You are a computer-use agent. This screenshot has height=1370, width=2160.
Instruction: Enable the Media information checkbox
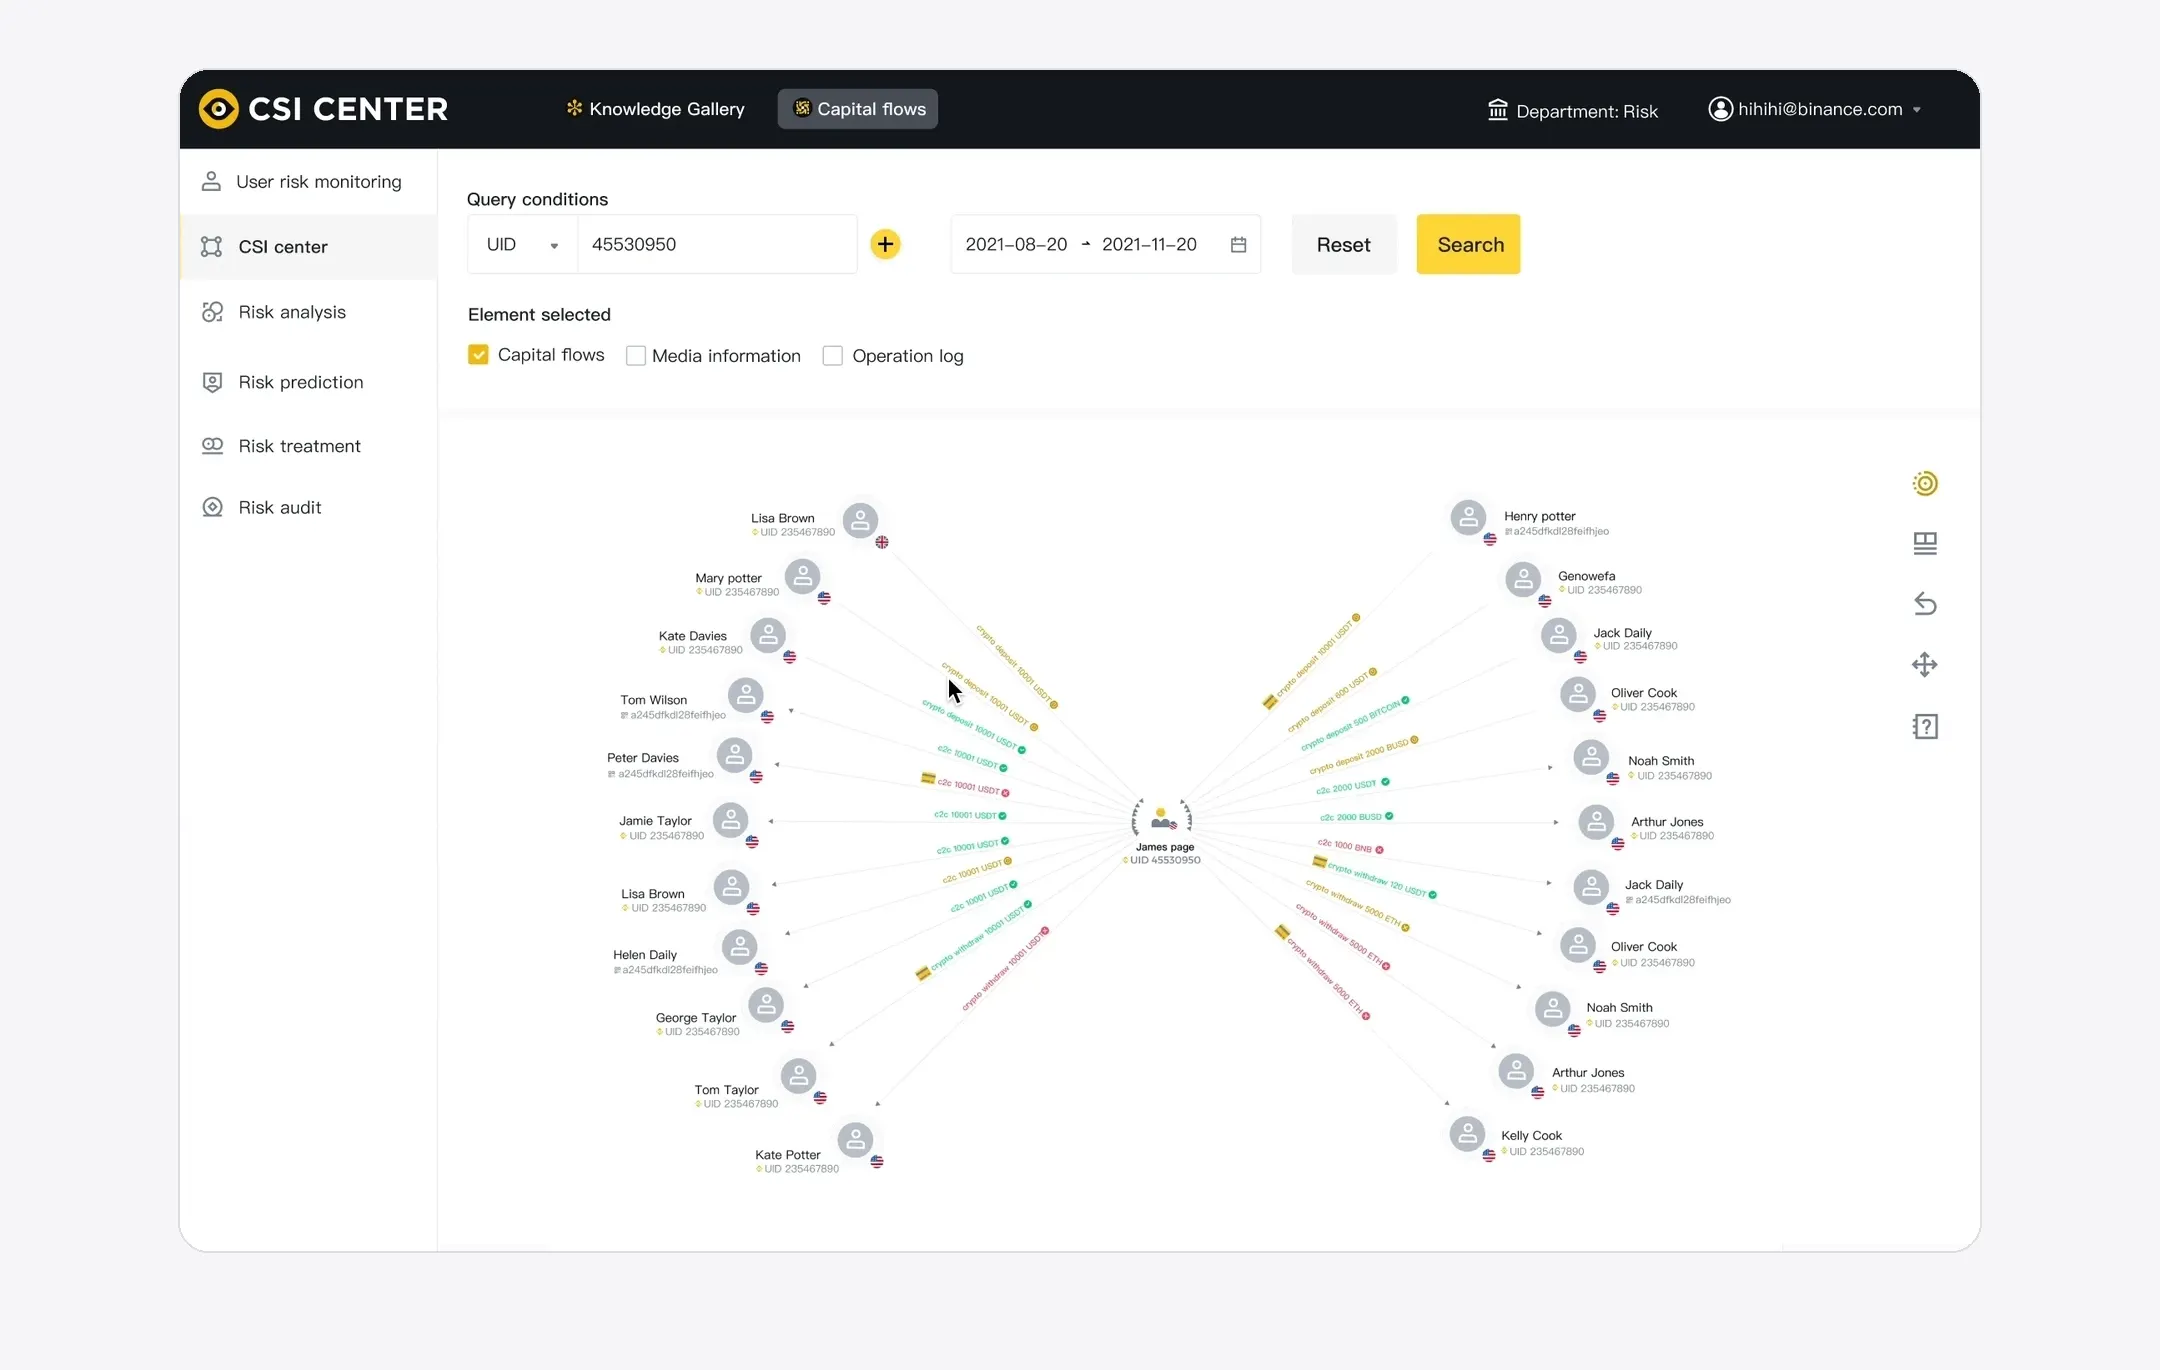635,356
